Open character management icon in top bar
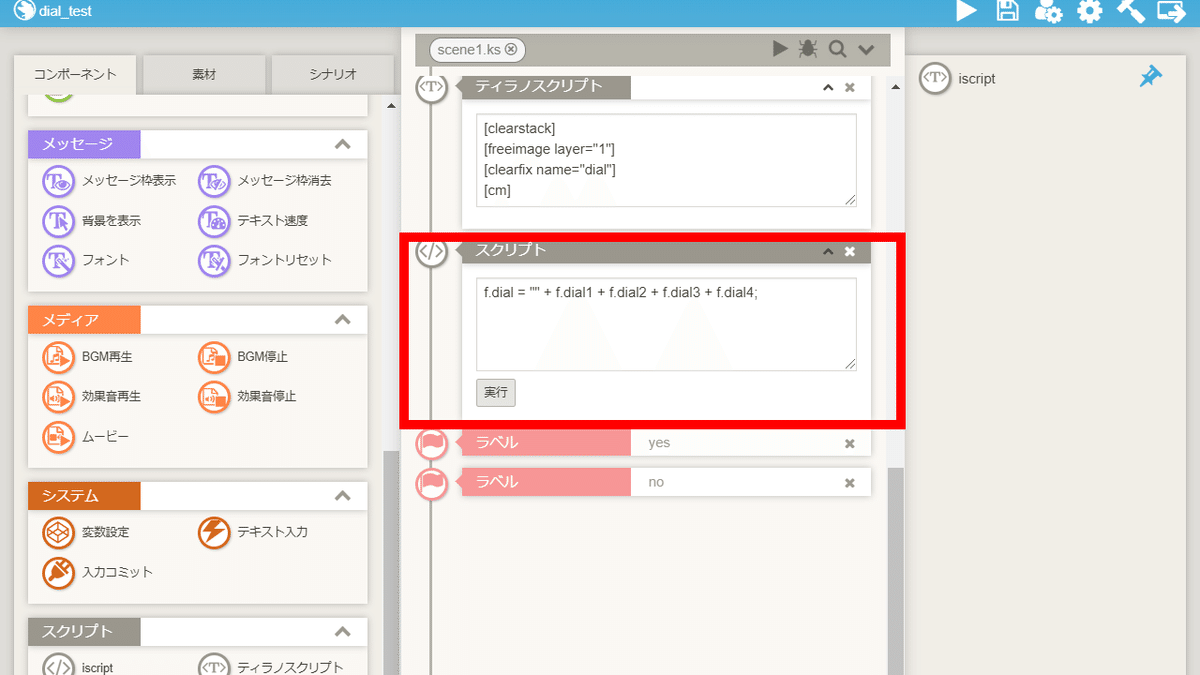 click(x=1048, y=11)
